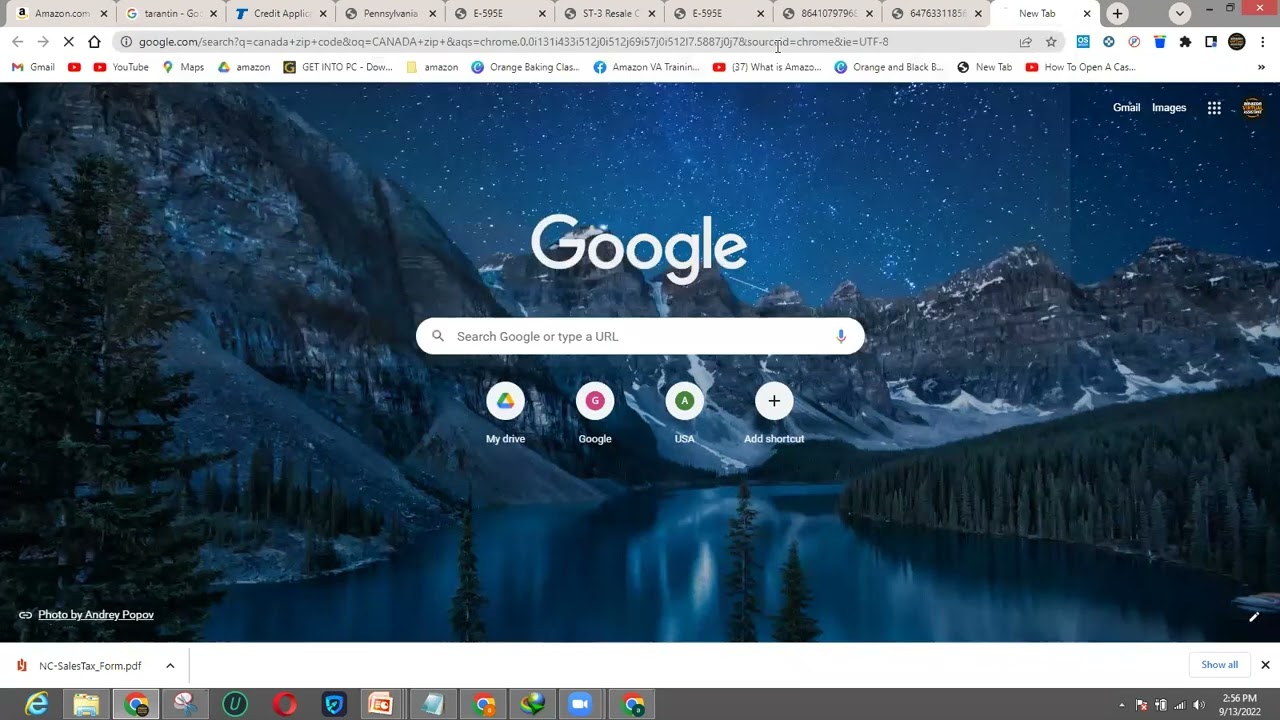The height and width of the screenshot is (720, 1280).
Task: Share this page via address bar icon
Action: tap(1025, 42)
